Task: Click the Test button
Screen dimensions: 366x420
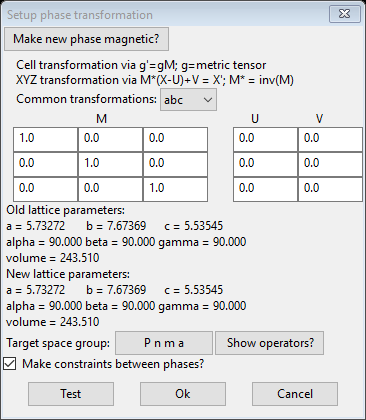Action: point(71,394)
